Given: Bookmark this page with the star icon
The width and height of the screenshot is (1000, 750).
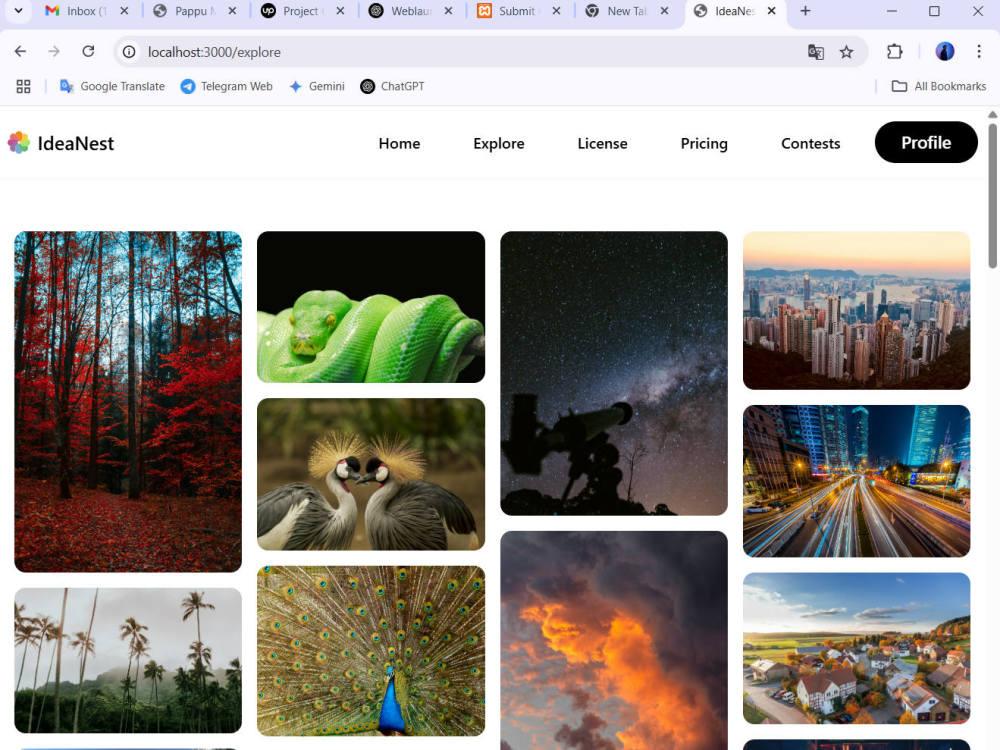Looking at the screenshot, I should click(x=846, y=52).
